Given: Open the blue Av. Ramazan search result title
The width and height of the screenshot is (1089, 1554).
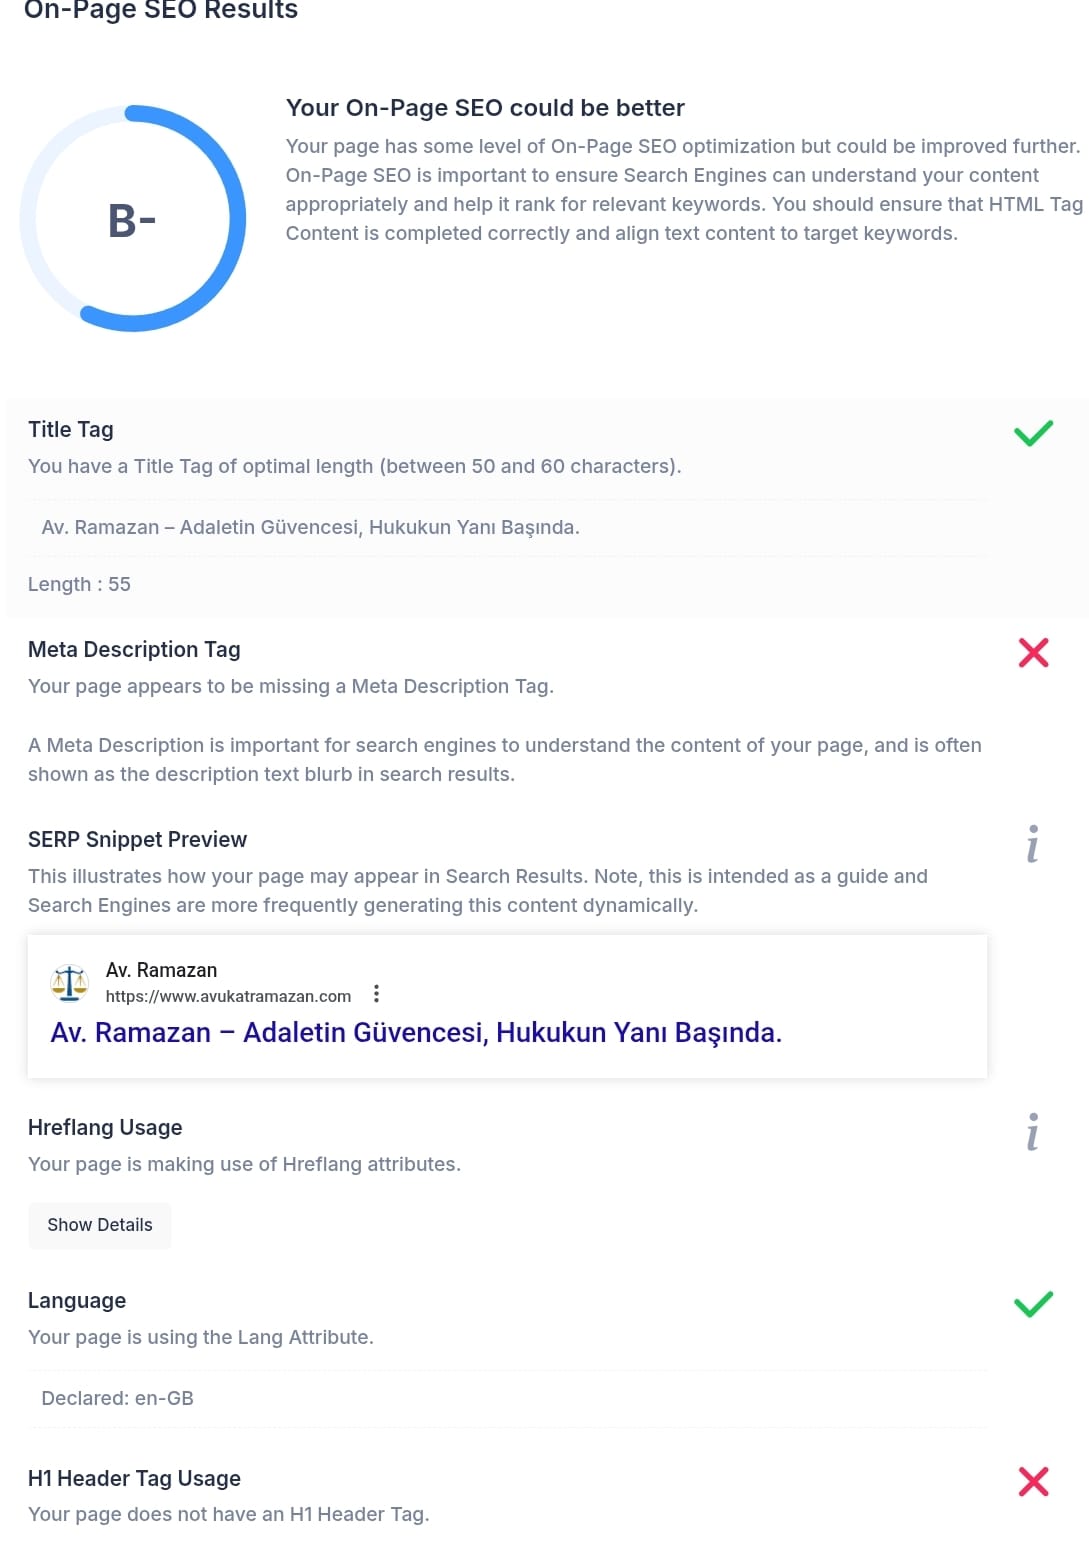Looking at the screenshot, I should (x=416, y=1032).
